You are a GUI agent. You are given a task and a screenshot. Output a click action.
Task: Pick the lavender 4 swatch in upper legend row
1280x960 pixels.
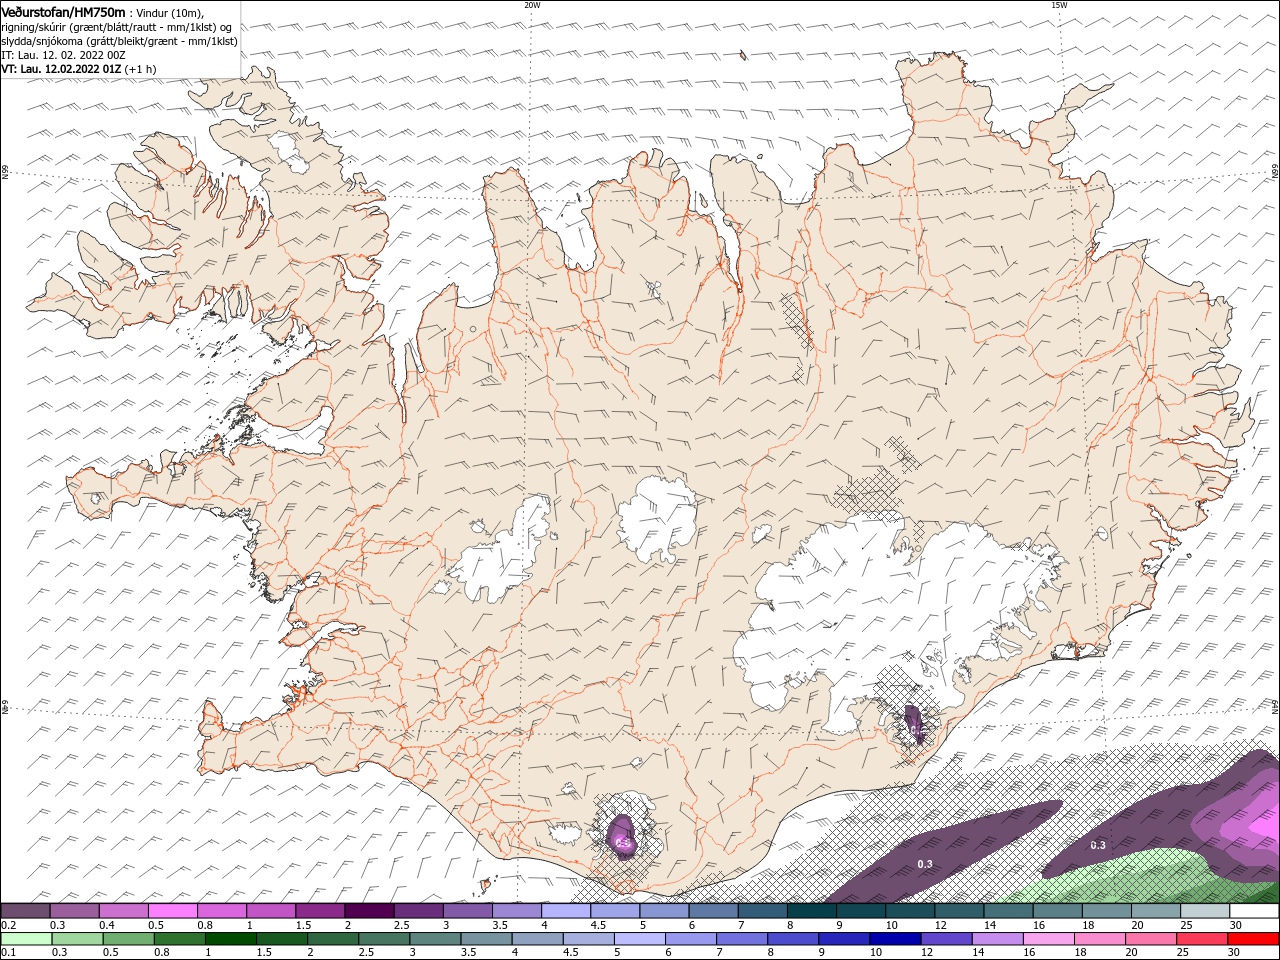pos(565,911)
